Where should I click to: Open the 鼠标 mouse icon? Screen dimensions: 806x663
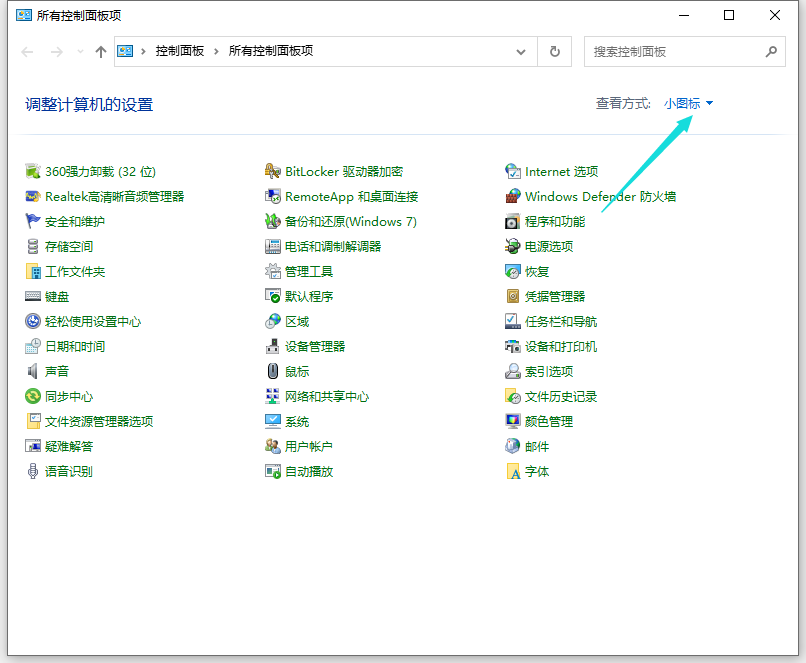click(273, 372)
